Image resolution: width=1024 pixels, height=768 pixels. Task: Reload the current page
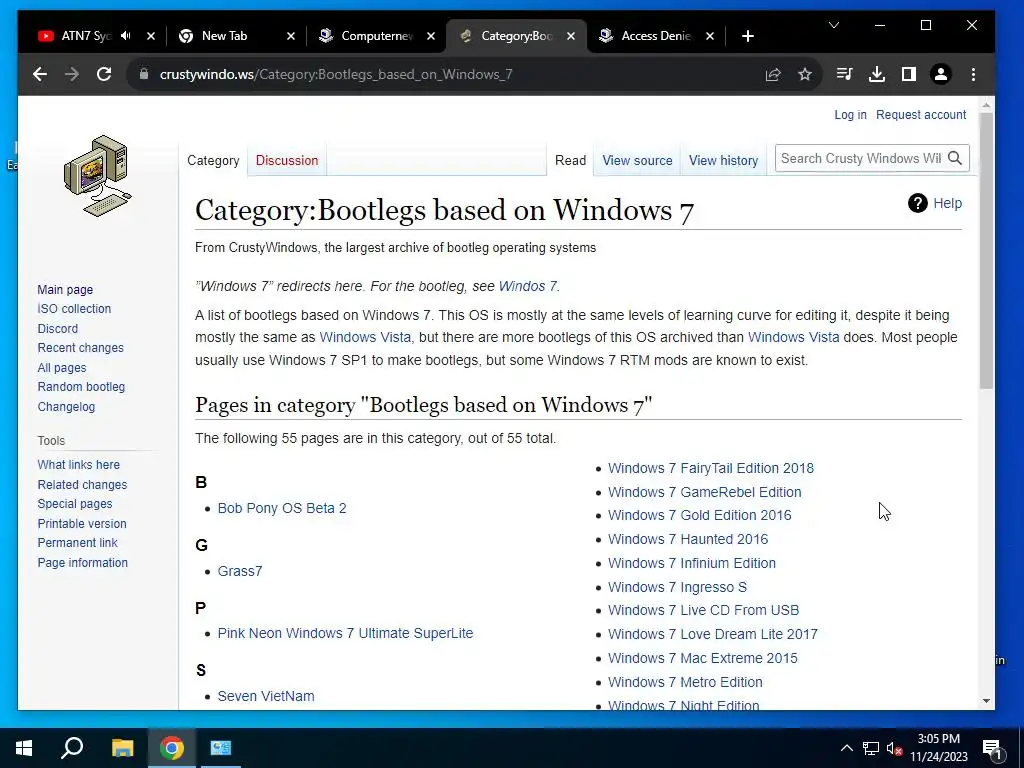click(x=104, y=74)
